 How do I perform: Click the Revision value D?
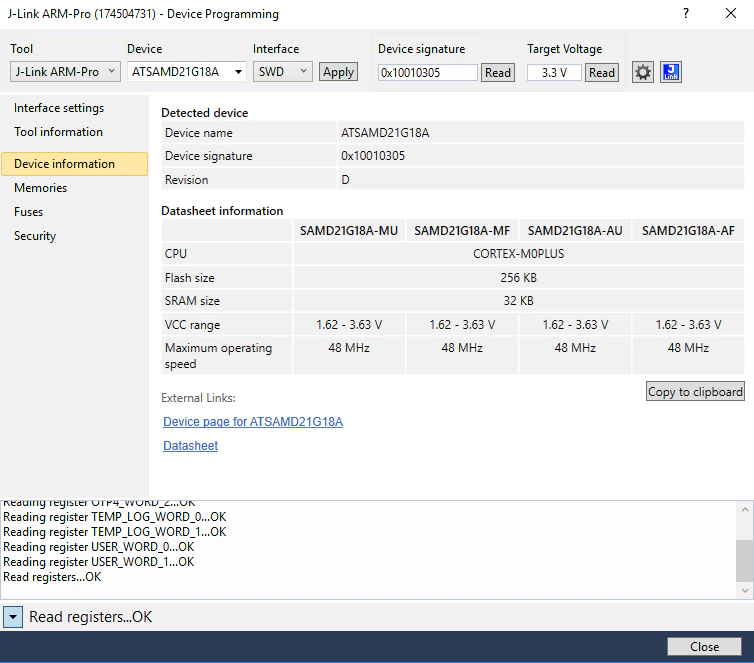tap(345, 180)
